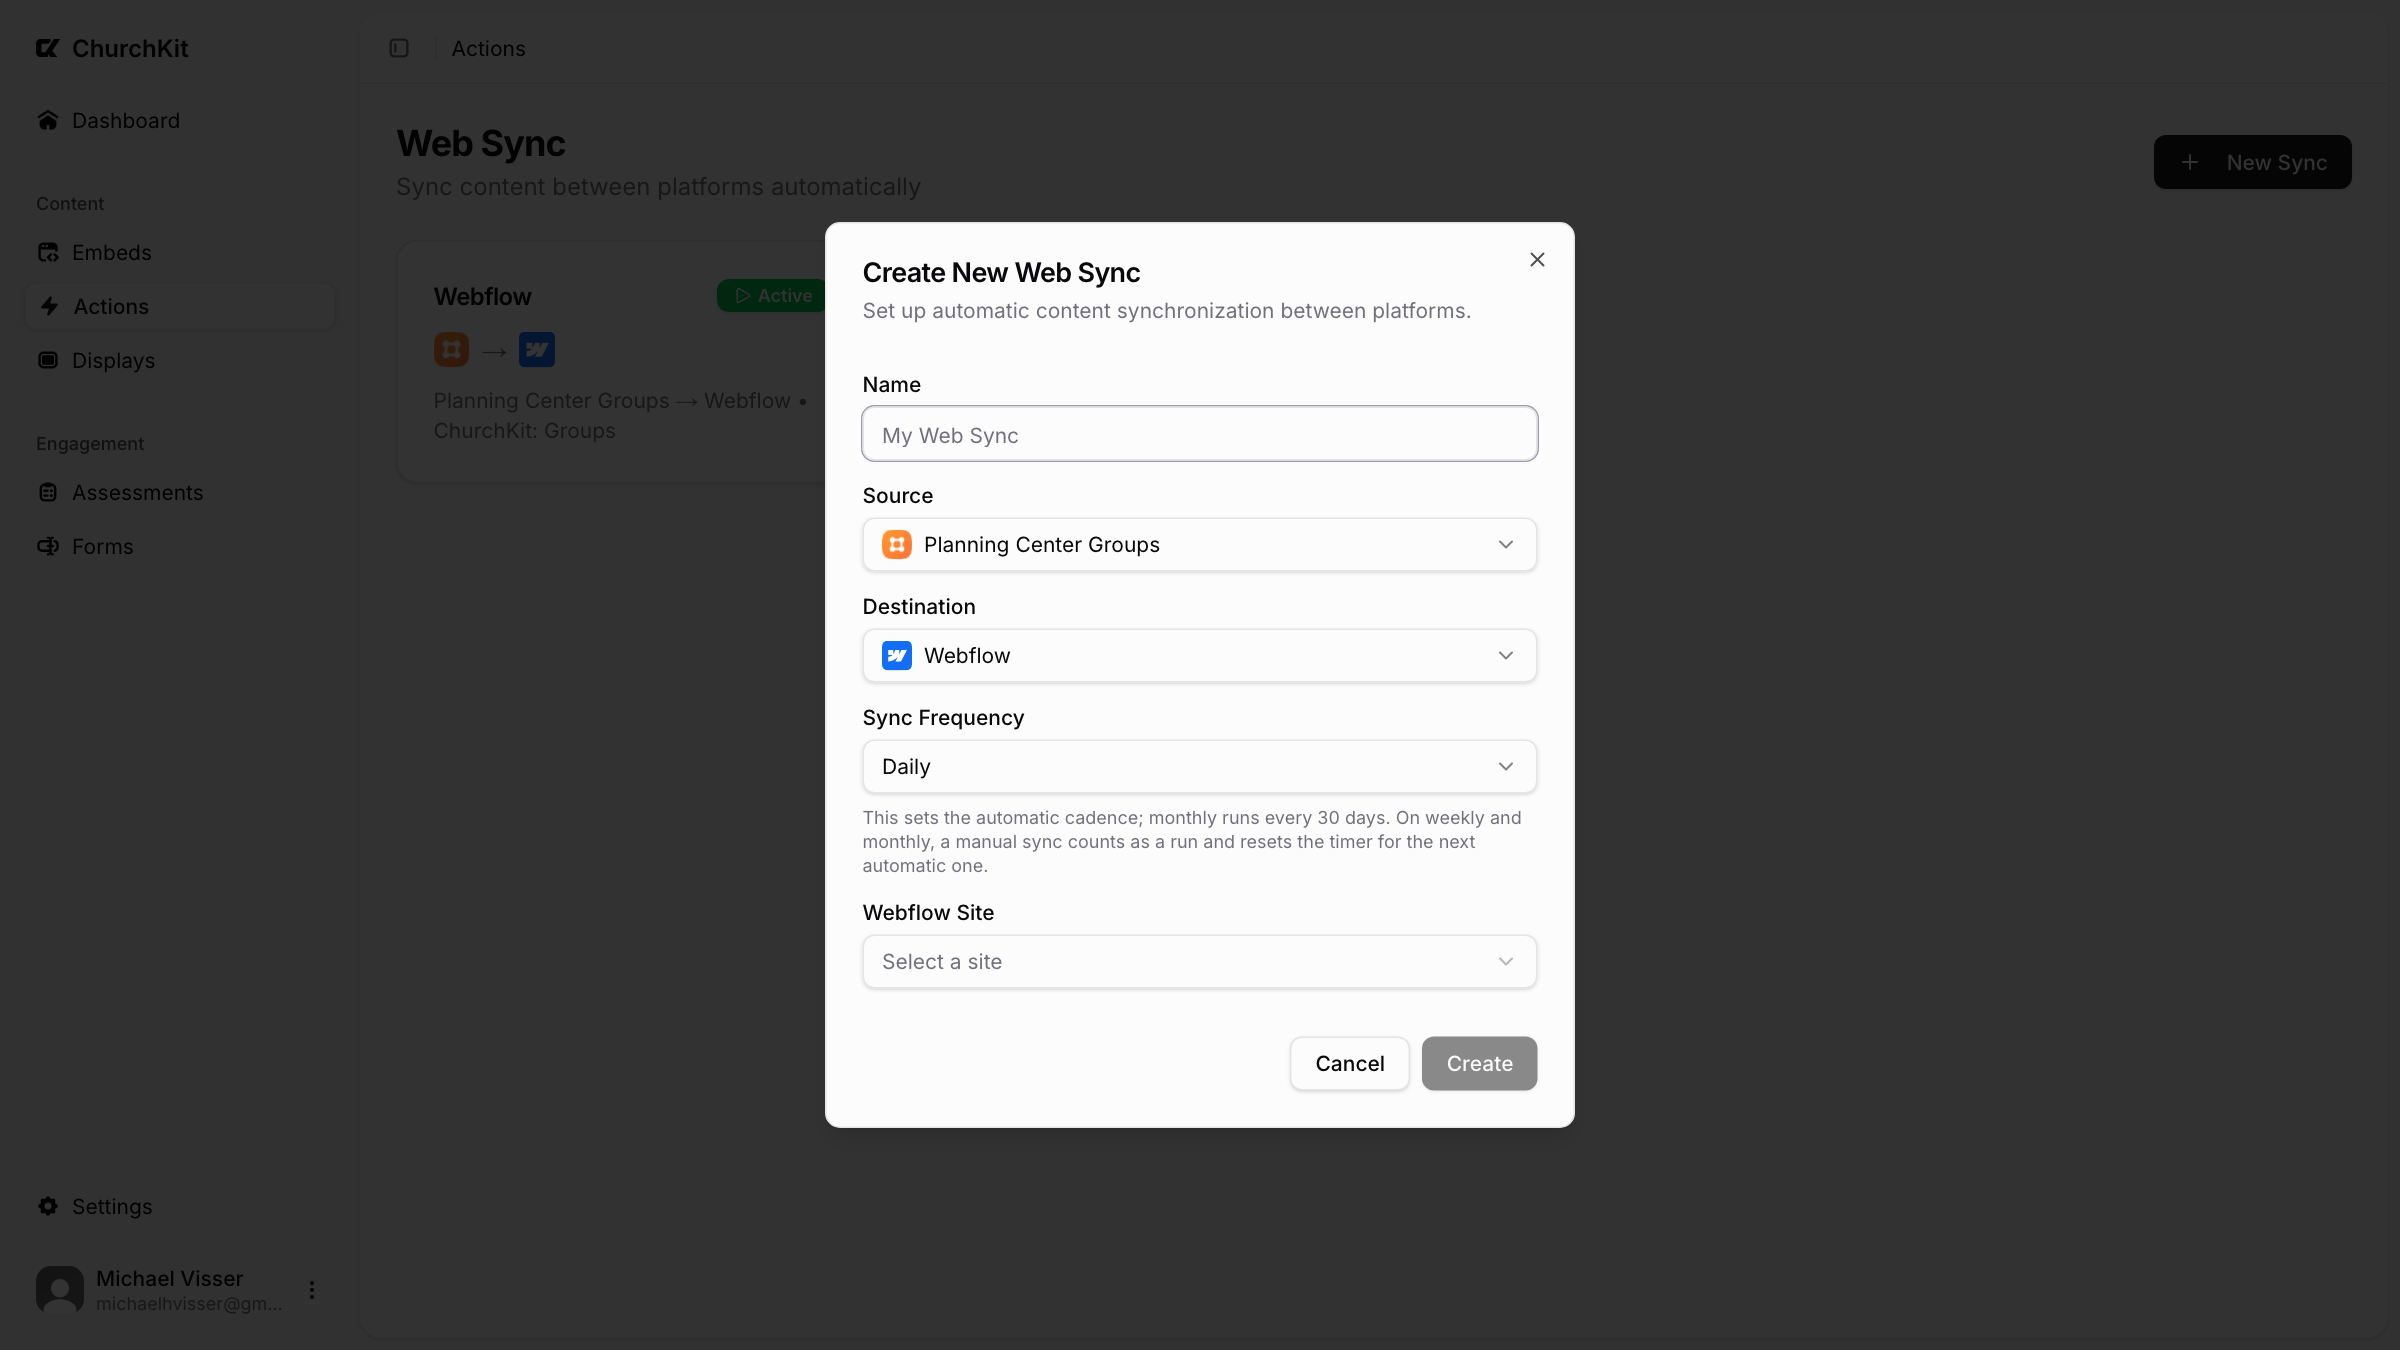The width and height of the screenshot is (2400, 1350).
Task: Go to Embeds in sidebar
Action: 180,252
